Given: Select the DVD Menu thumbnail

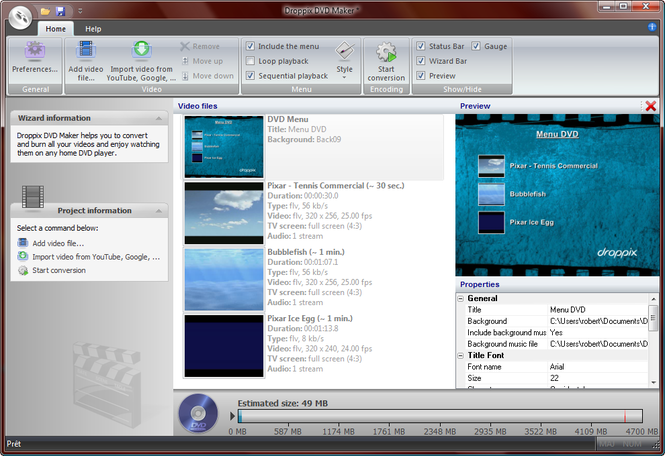Looking at the screenshot, I should click(x=224, y=147).
